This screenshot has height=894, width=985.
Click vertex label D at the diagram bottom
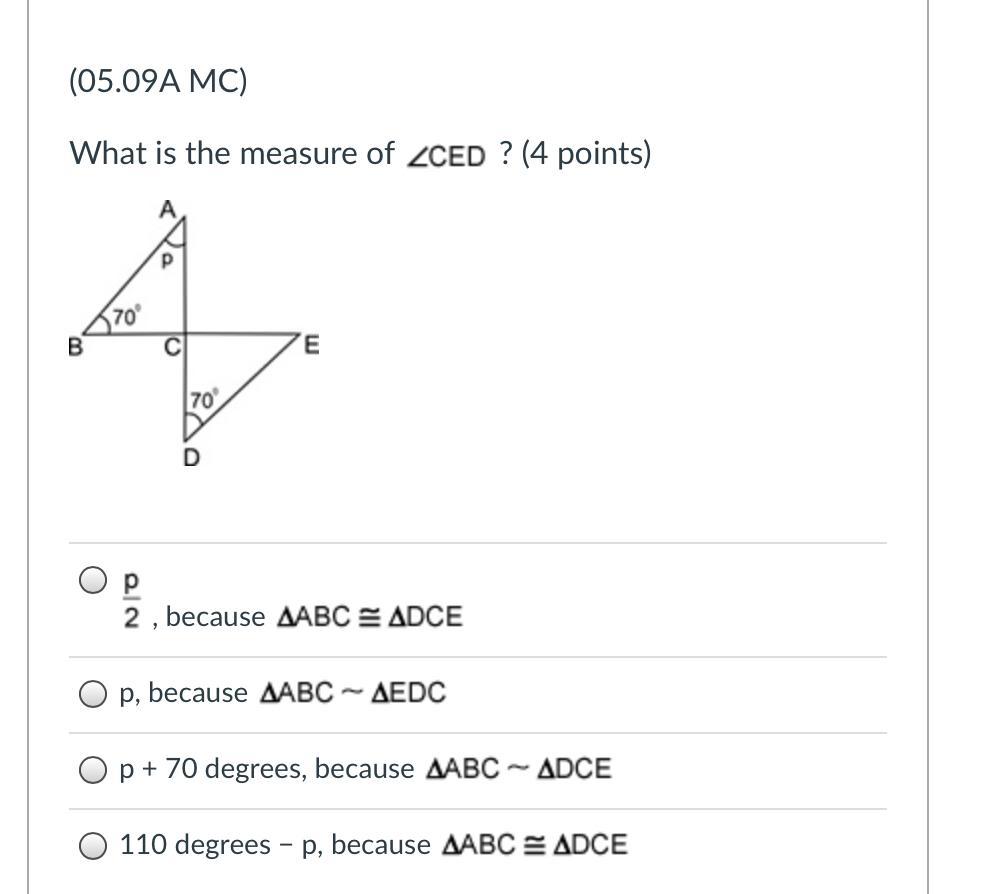click(x=192, y=458)
